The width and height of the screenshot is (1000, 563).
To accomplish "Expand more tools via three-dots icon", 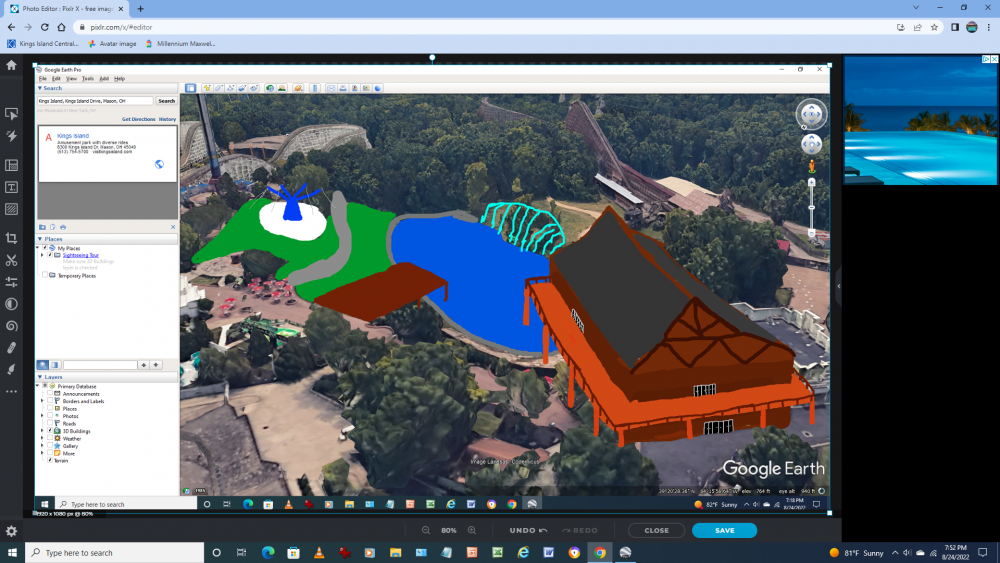I will coord(11,391).
